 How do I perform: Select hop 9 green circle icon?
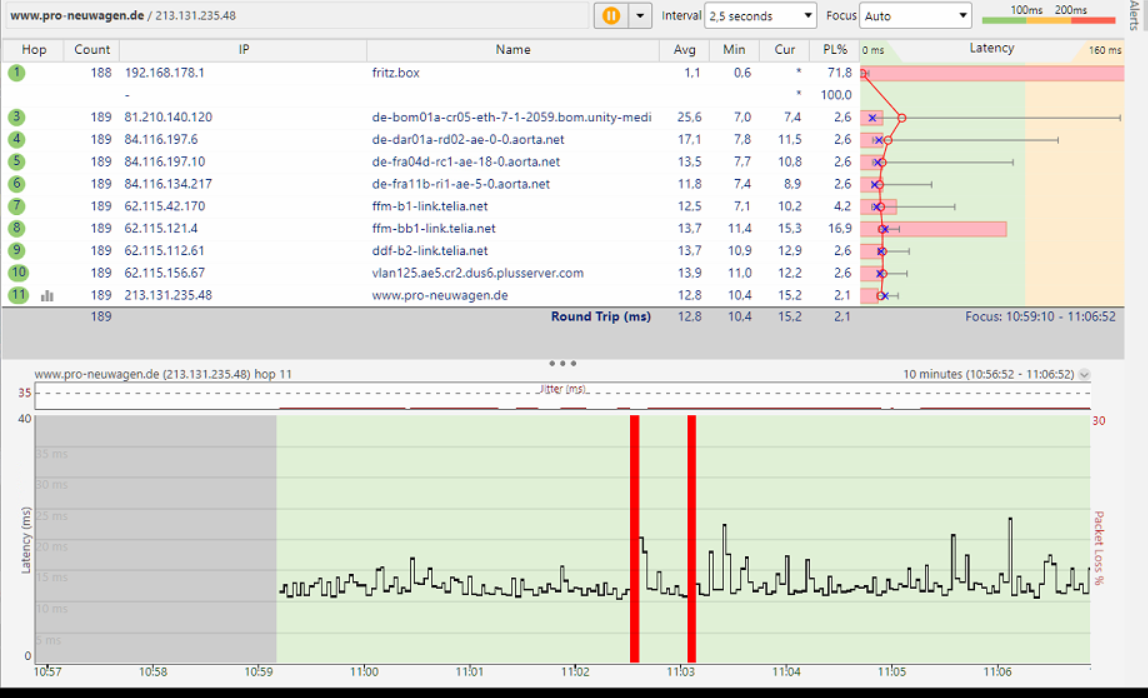point(16,250)
